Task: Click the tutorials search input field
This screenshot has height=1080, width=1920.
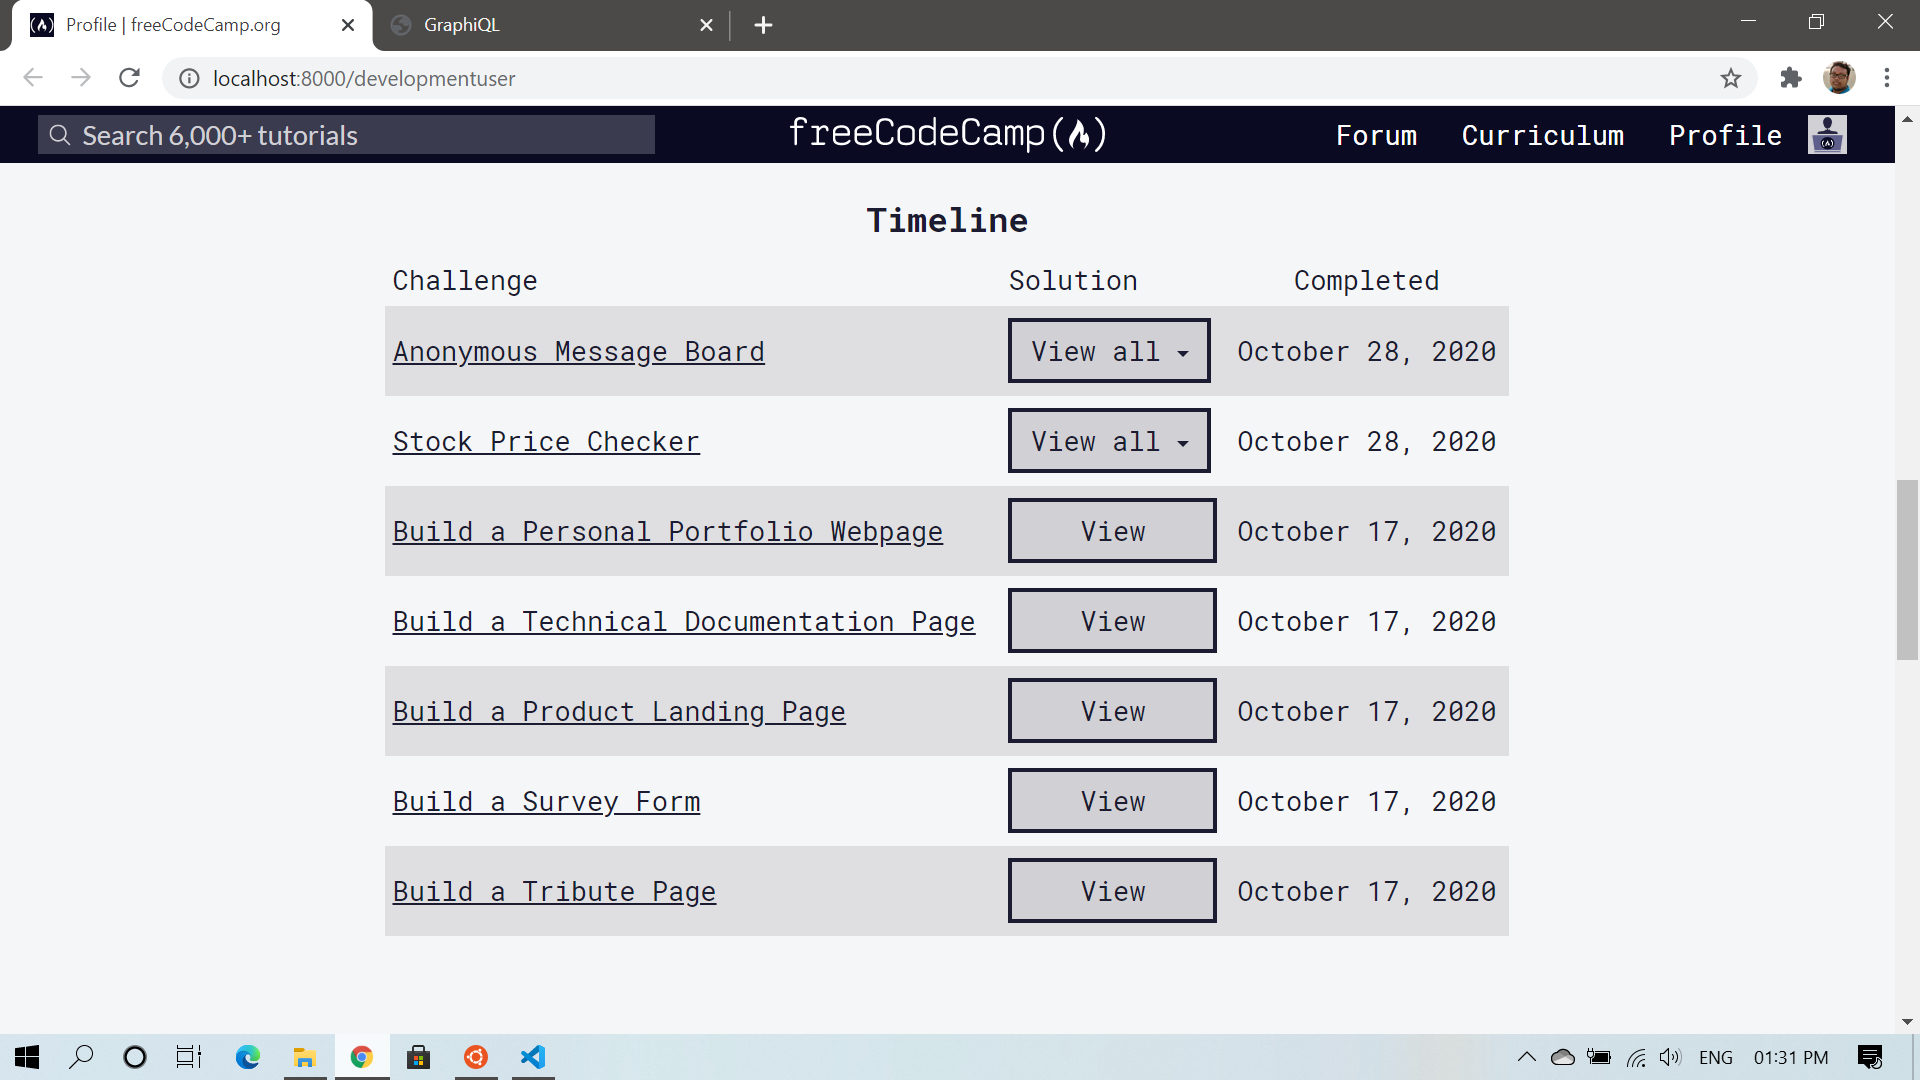Action: tap(345, 134)
